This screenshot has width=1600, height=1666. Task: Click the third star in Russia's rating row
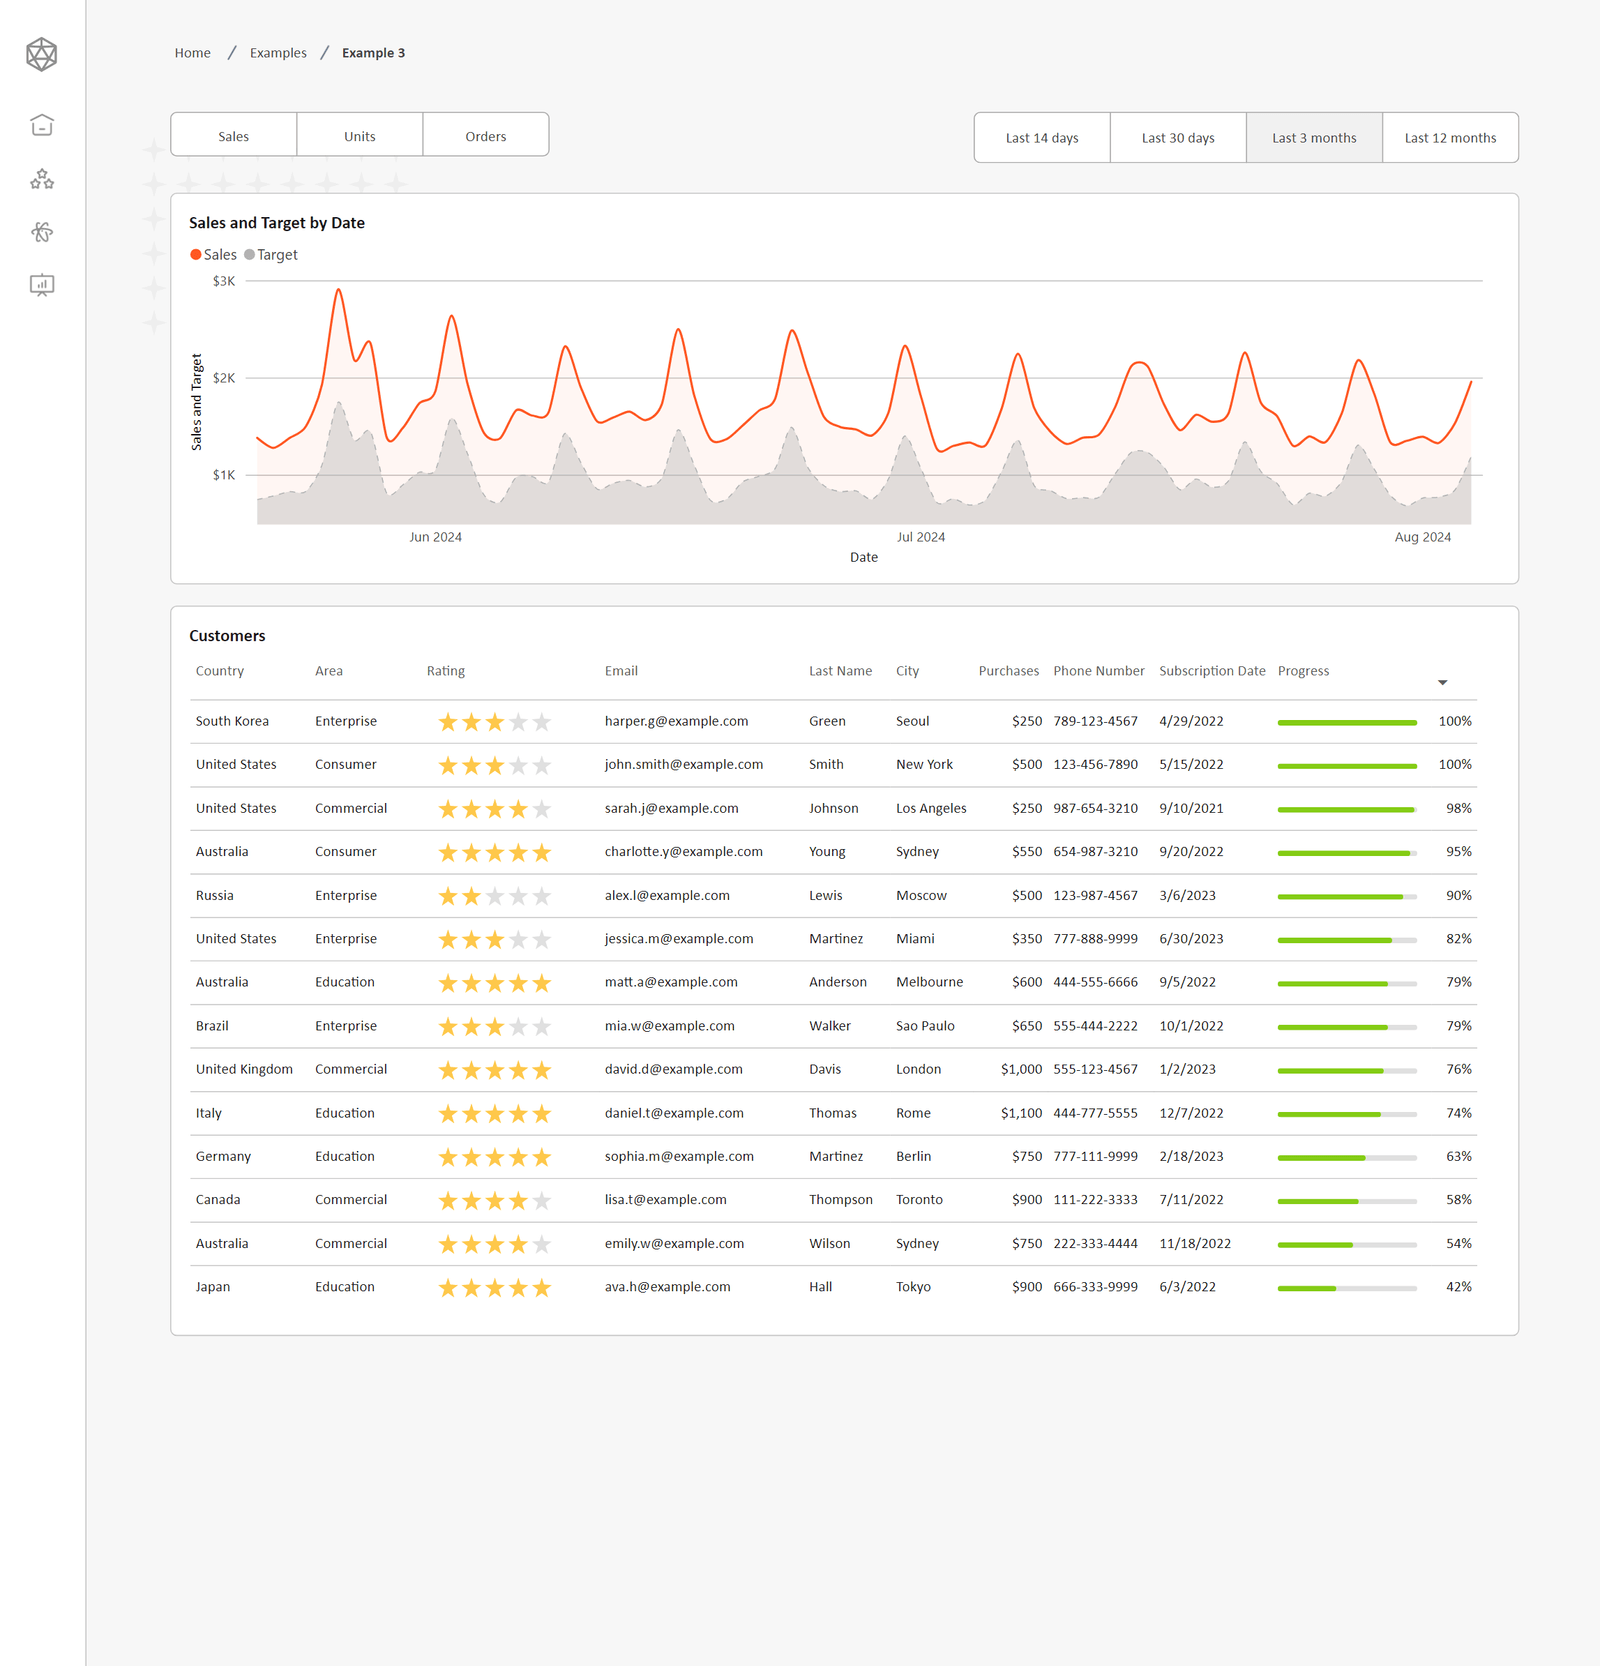[494, 895]
